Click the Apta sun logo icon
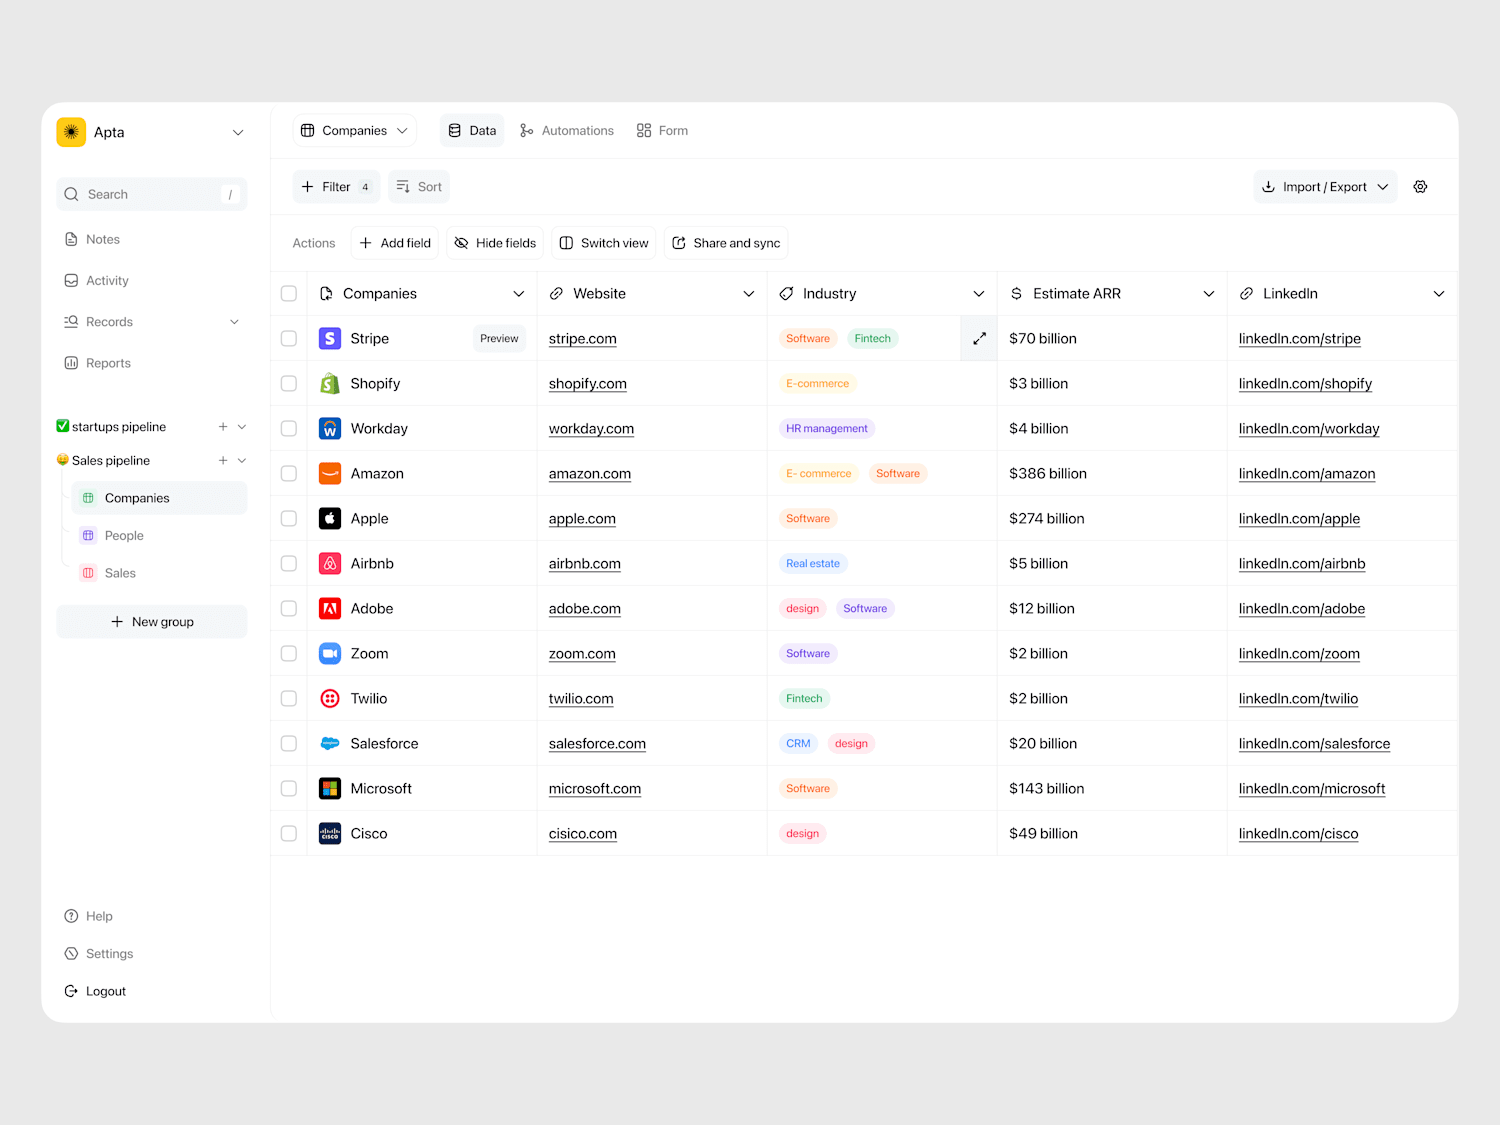The image size is (1500, 1125). tap(71, 132)
